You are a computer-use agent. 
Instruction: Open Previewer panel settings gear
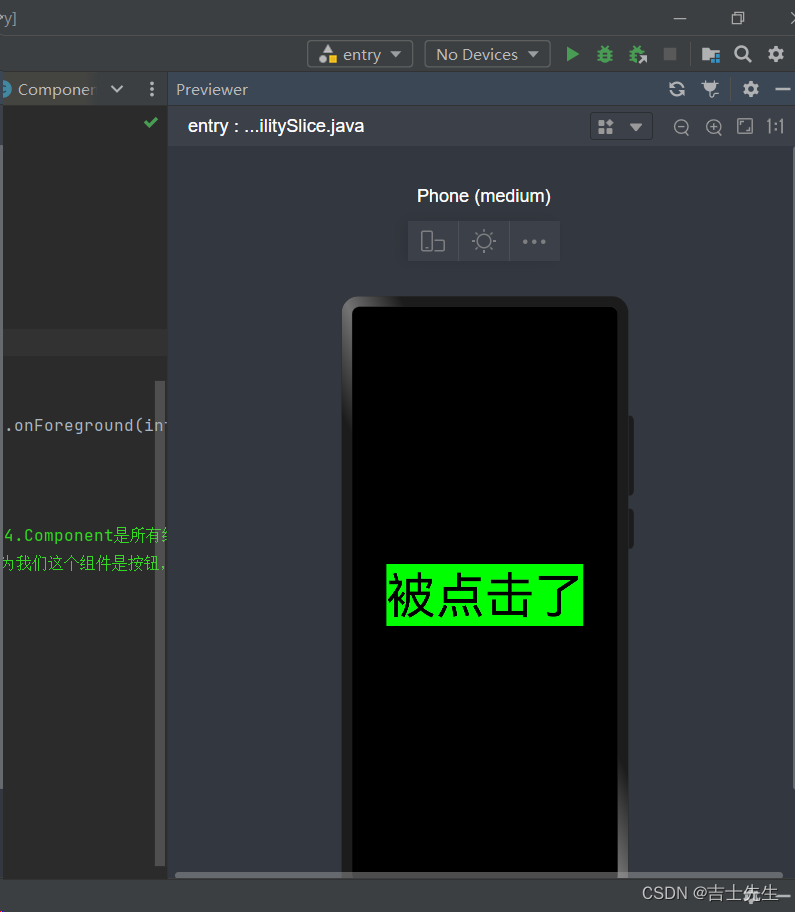click(751, 89)
